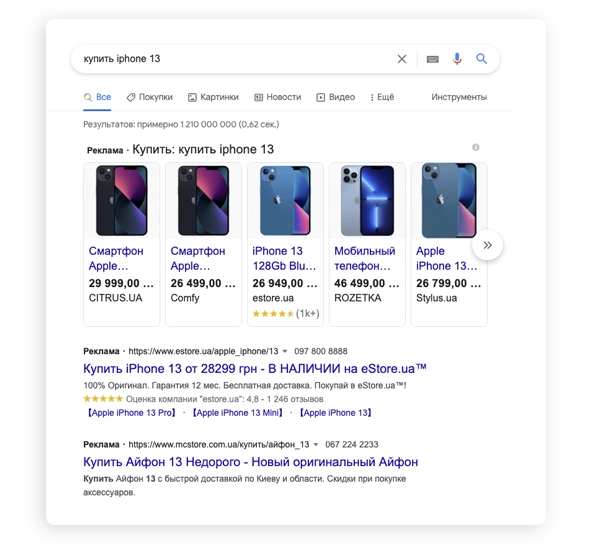Open the Видео tab
Screen dimensions: 590x560
pyautogui.click(x=336, y=97)
